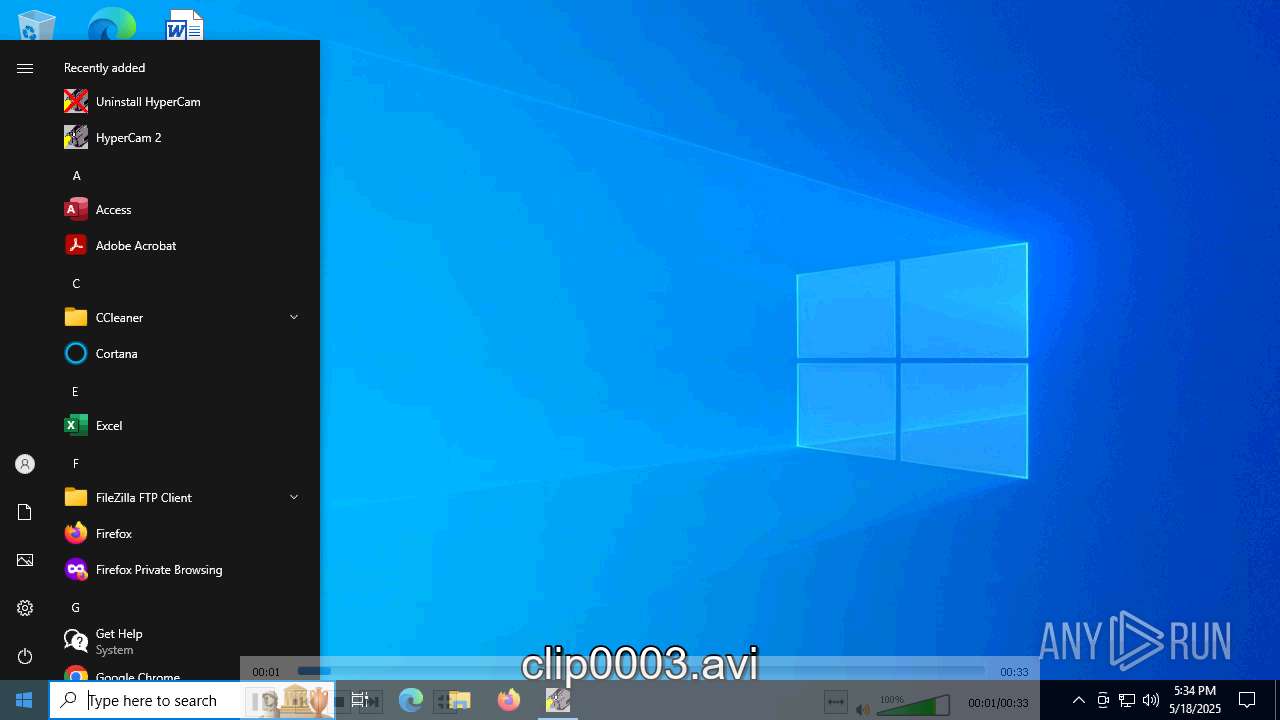Open Recycle Bin desktop icon

(x=37, y=24)
